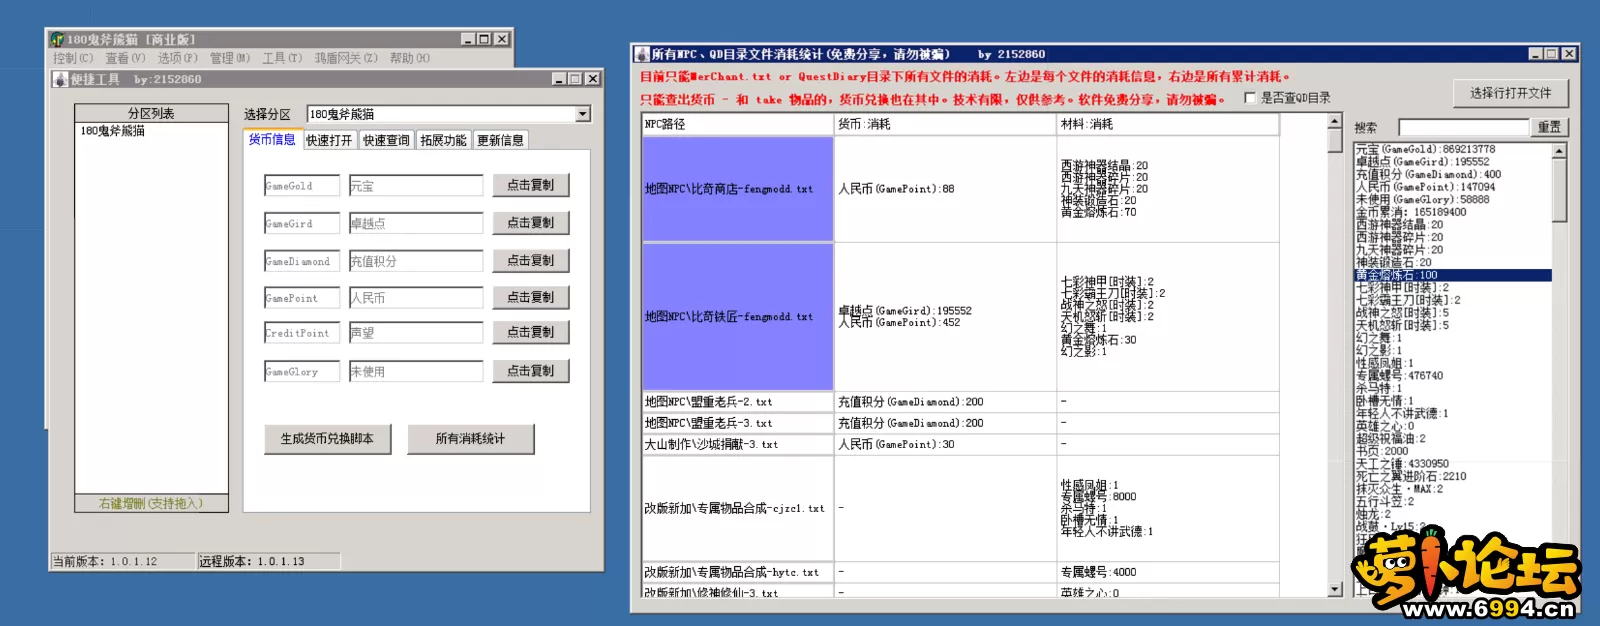
Task: Expand the 选择分区 dropdown
Action: tap(583, 114)
